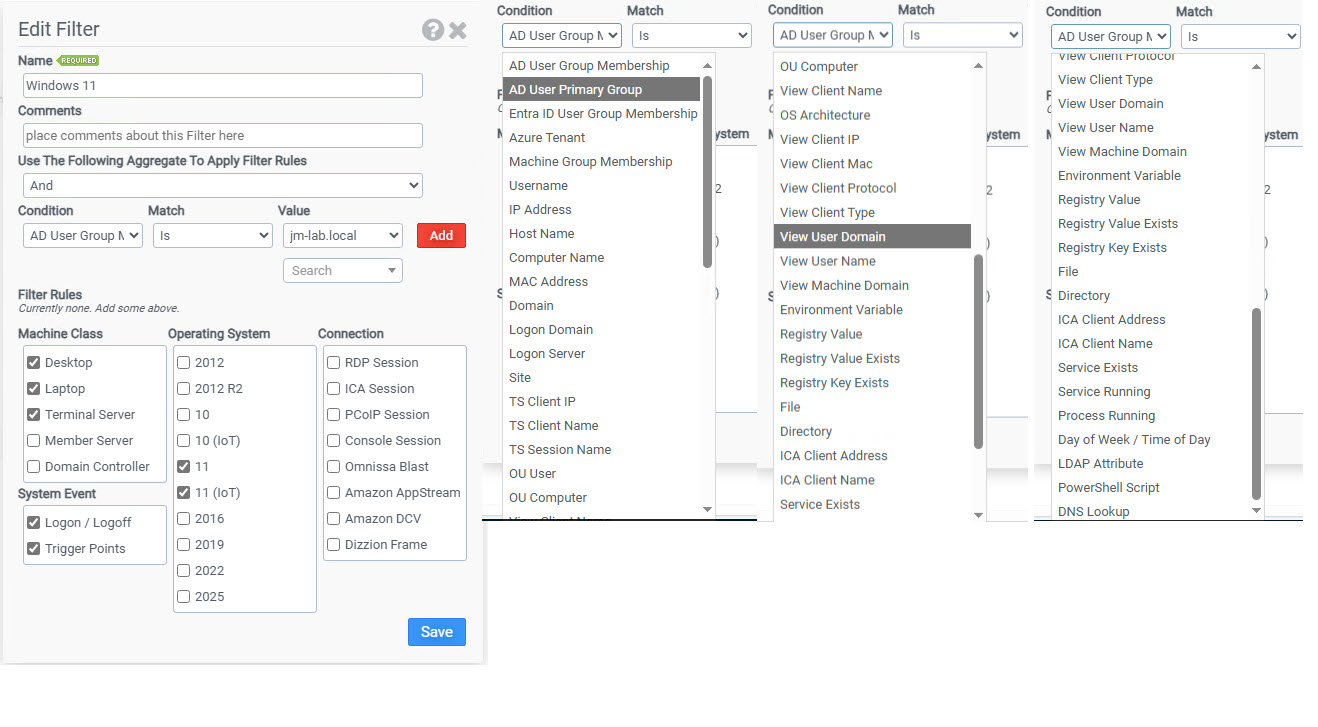Uncheck the Windows 11 (IoT) checkbox
Screen dimensions: 1318x727
point(184,493)
